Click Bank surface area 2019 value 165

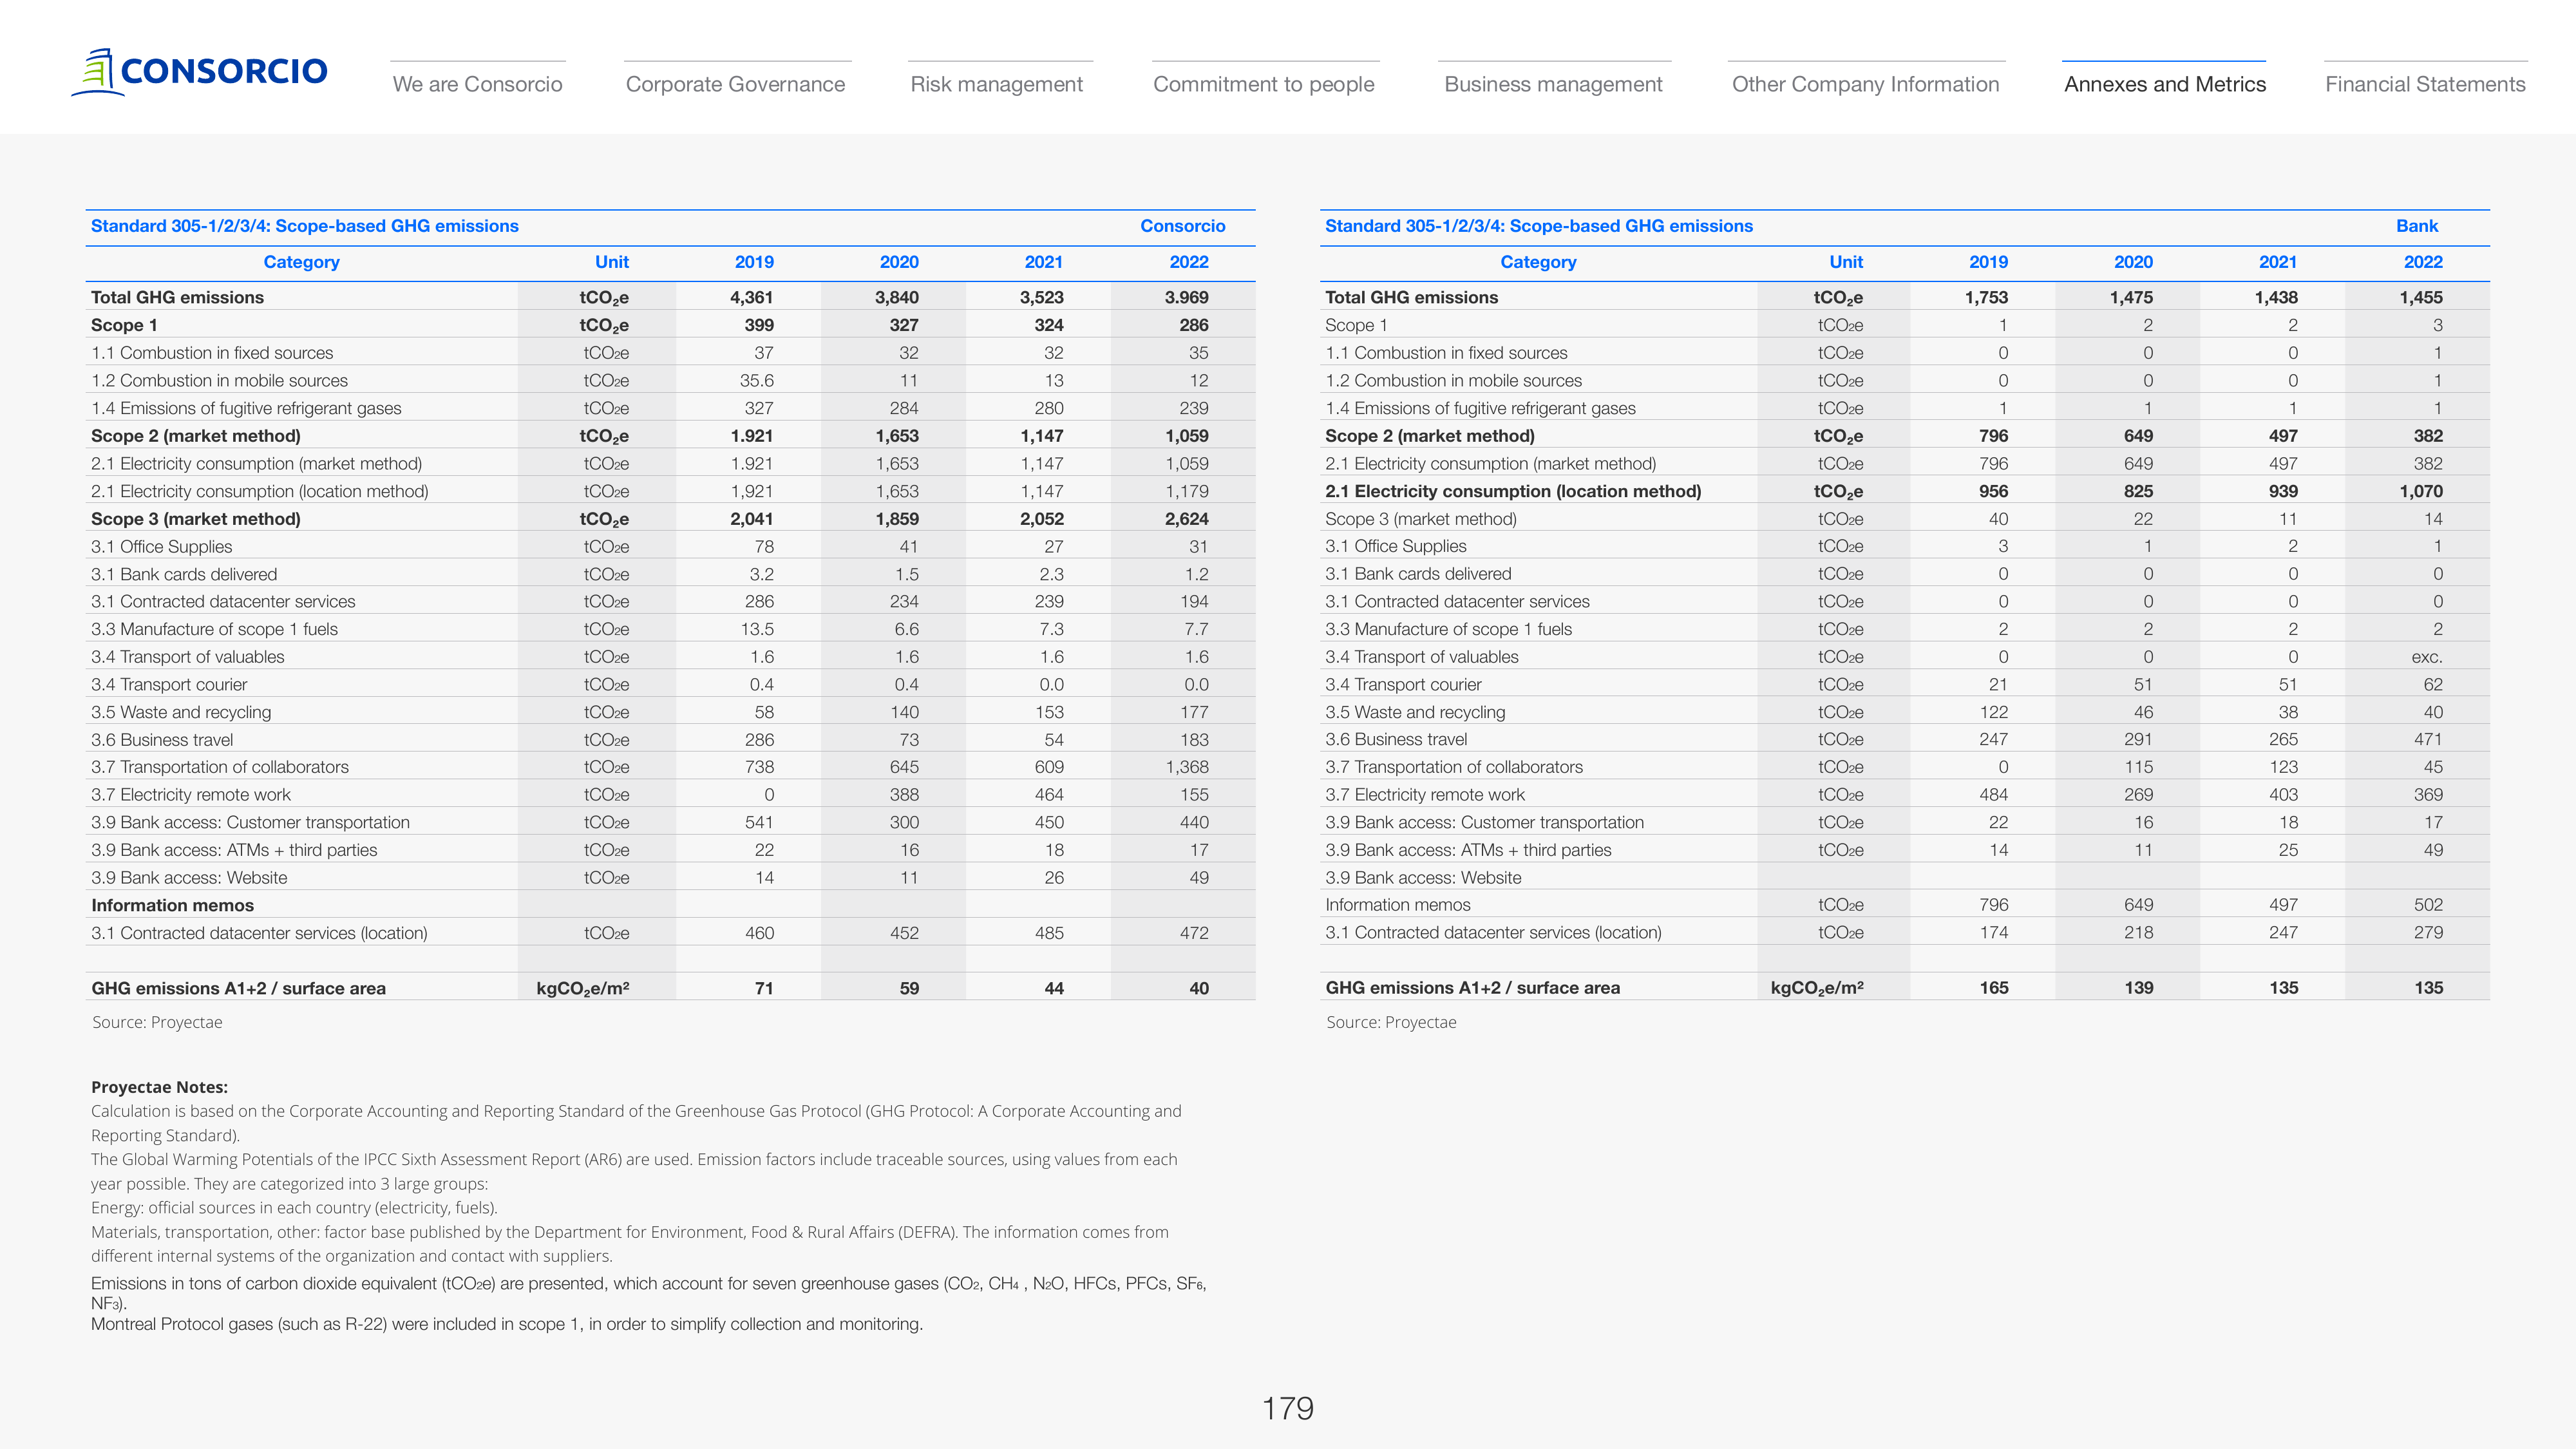[1994, 988]
